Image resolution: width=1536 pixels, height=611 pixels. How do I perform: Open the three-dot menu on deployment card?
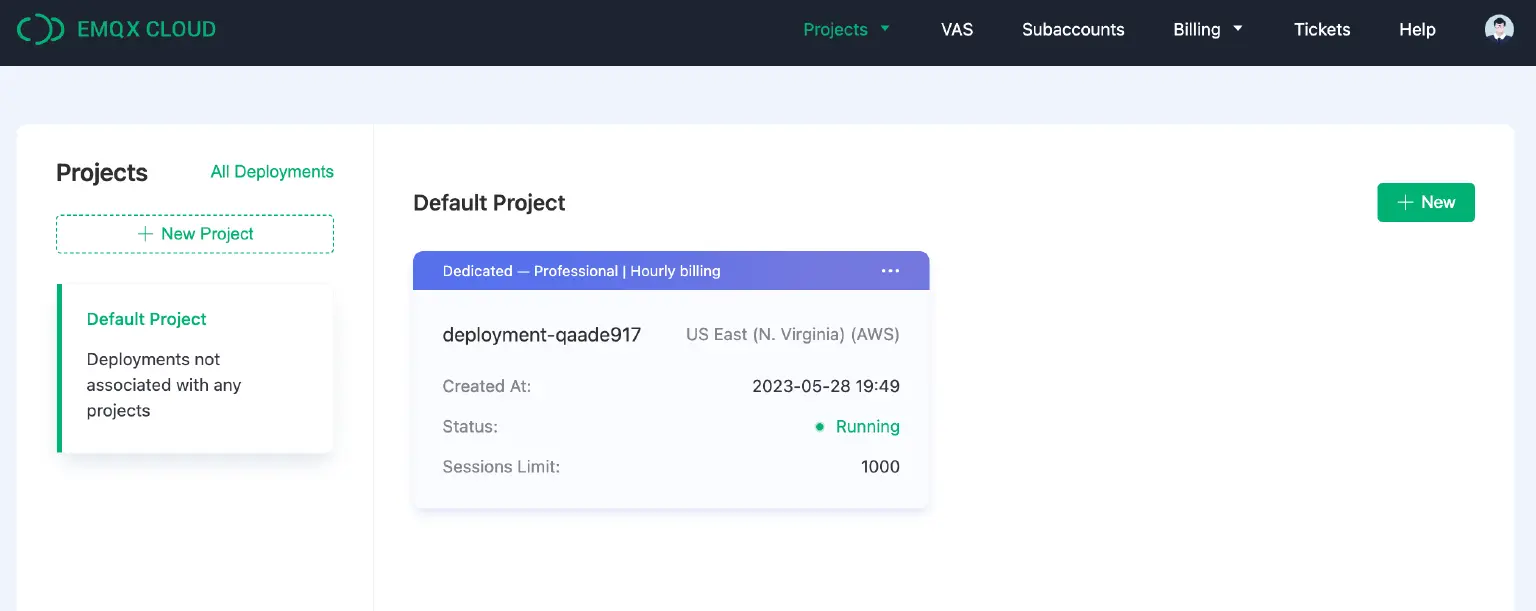coord(890,271)
